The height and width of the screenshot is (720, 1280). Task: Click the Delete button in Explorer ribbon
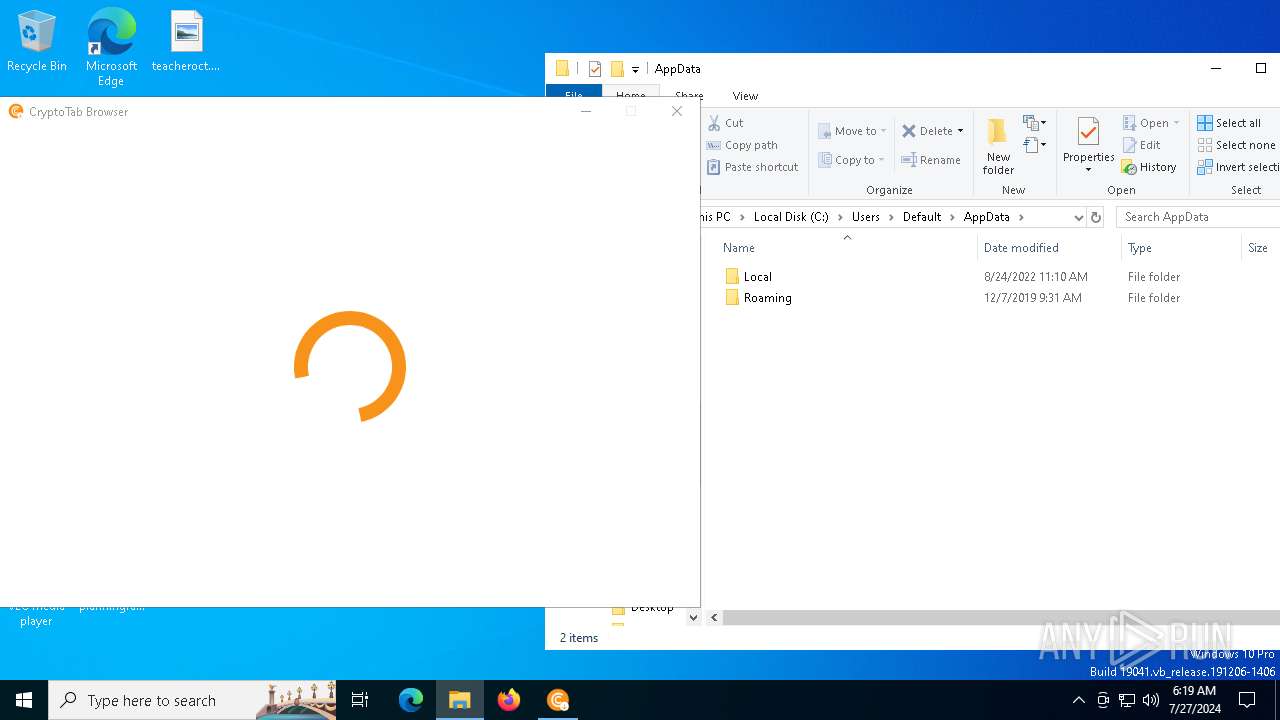(x=927, y=131)
